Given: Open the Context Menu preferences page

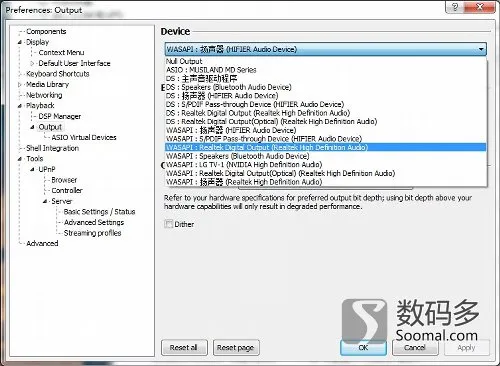Looking at the screenshot, I should 61,53.
